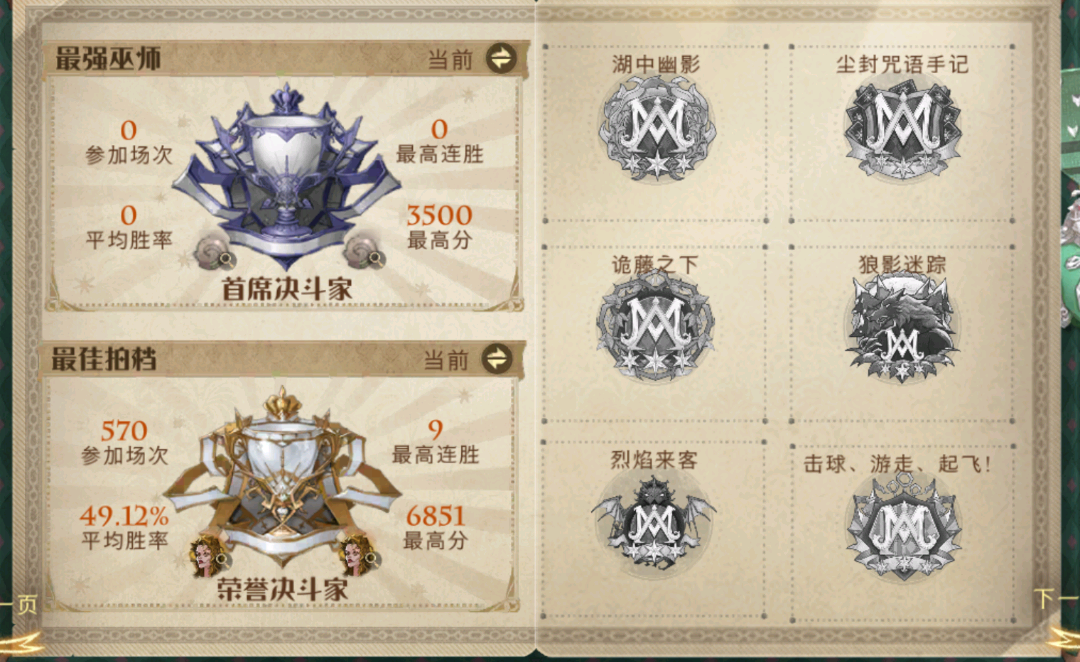Screen dimensions: 1080x662
Task: Click the purple 首席决斗家 trophy
Action: tap(286, 174)
